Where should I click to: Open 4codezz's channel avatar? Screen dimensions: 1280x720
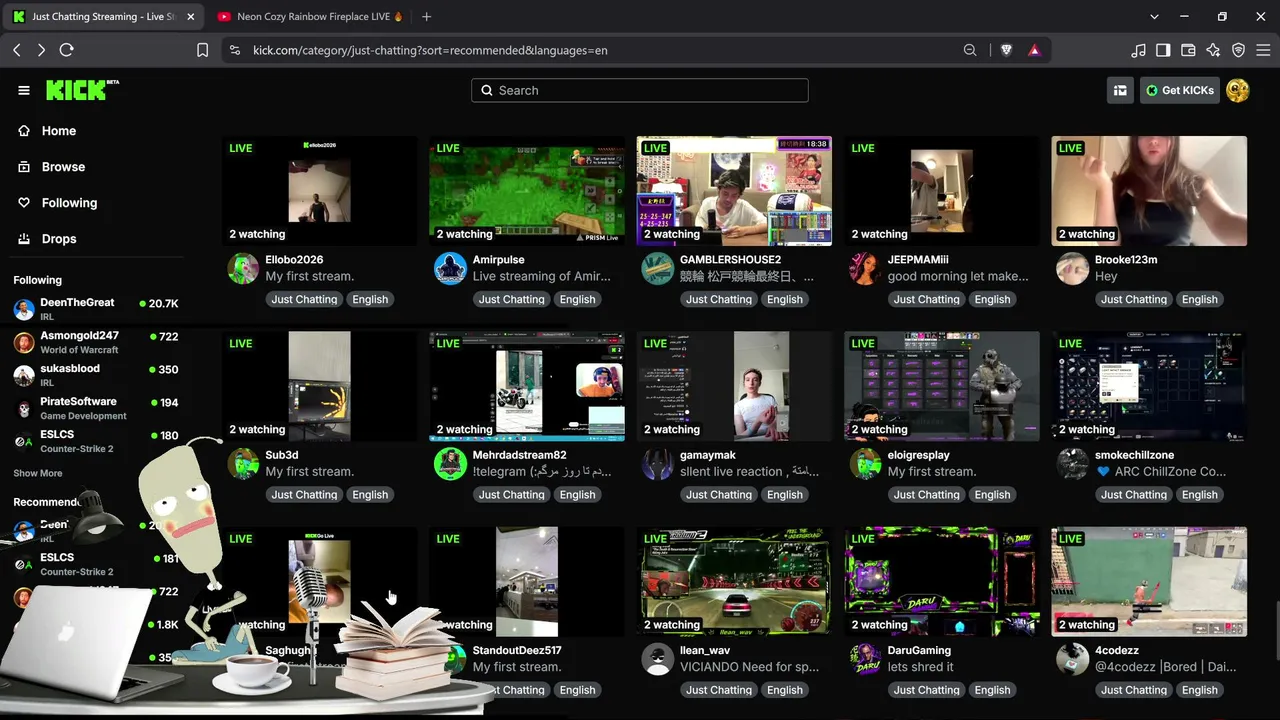(1073, 658)
